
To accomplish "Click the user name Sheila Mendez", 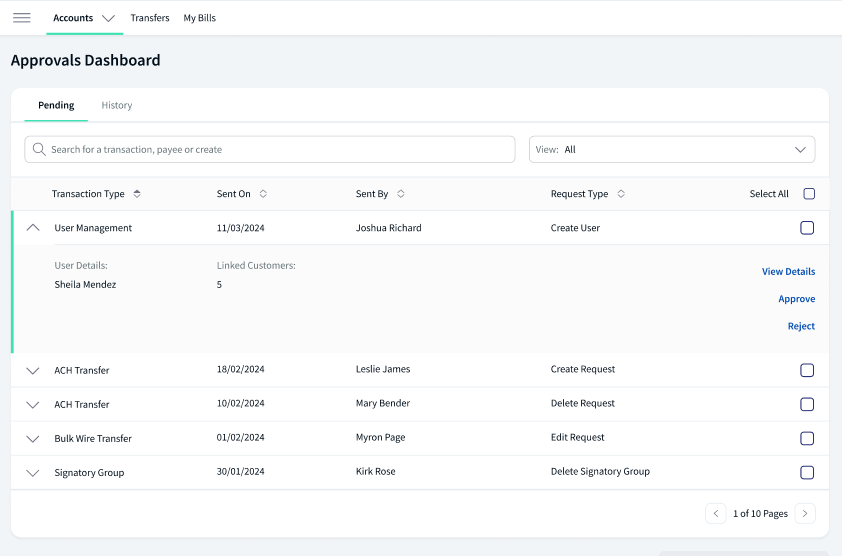I will [85, 284].
